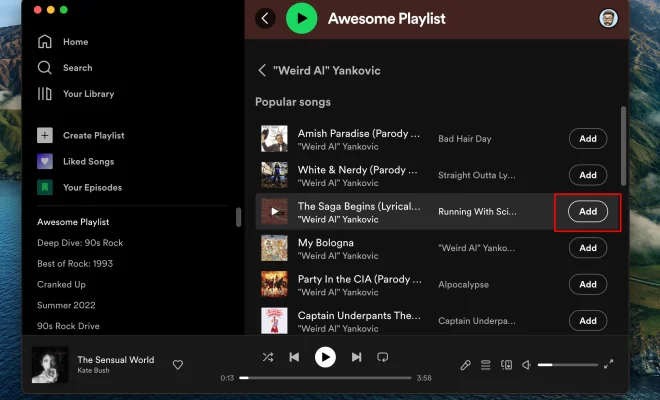The width and height of the screenshot is (660, 400).
Task: Add White & Nerdy to the playlist
Action: tap(588, 175)
